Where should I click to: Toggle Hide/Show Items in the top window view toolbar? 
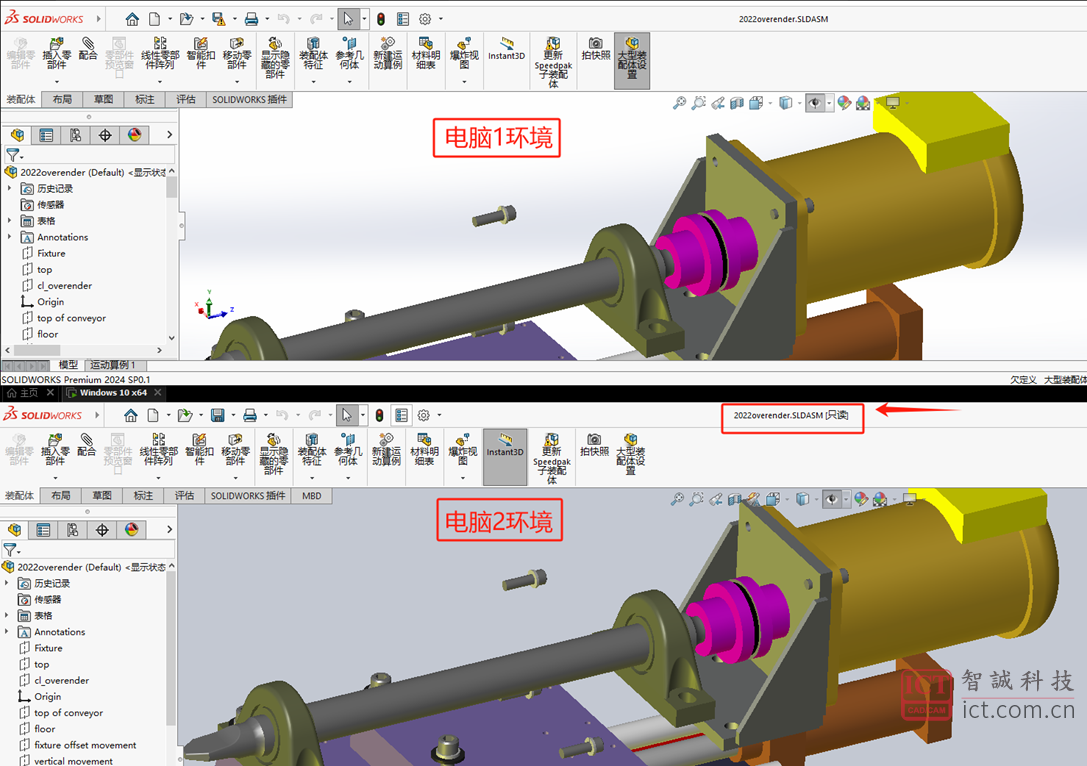coord(815,103)
